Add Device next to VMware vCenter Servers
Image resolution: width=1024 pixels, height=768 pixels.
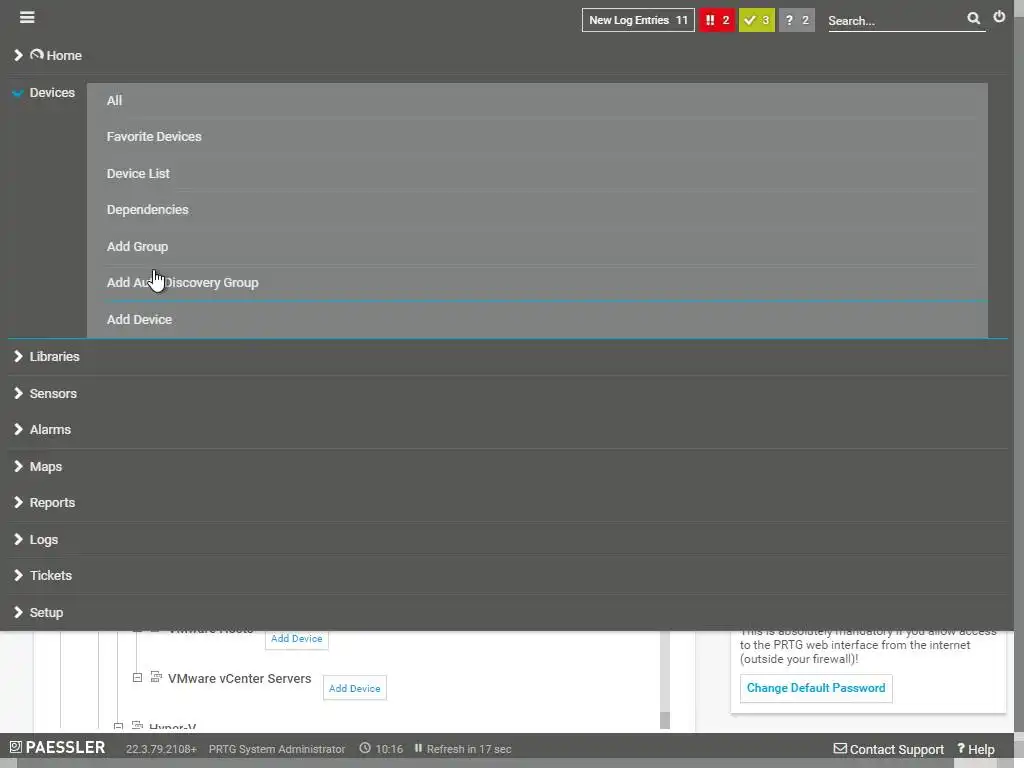tap(355, 688)
